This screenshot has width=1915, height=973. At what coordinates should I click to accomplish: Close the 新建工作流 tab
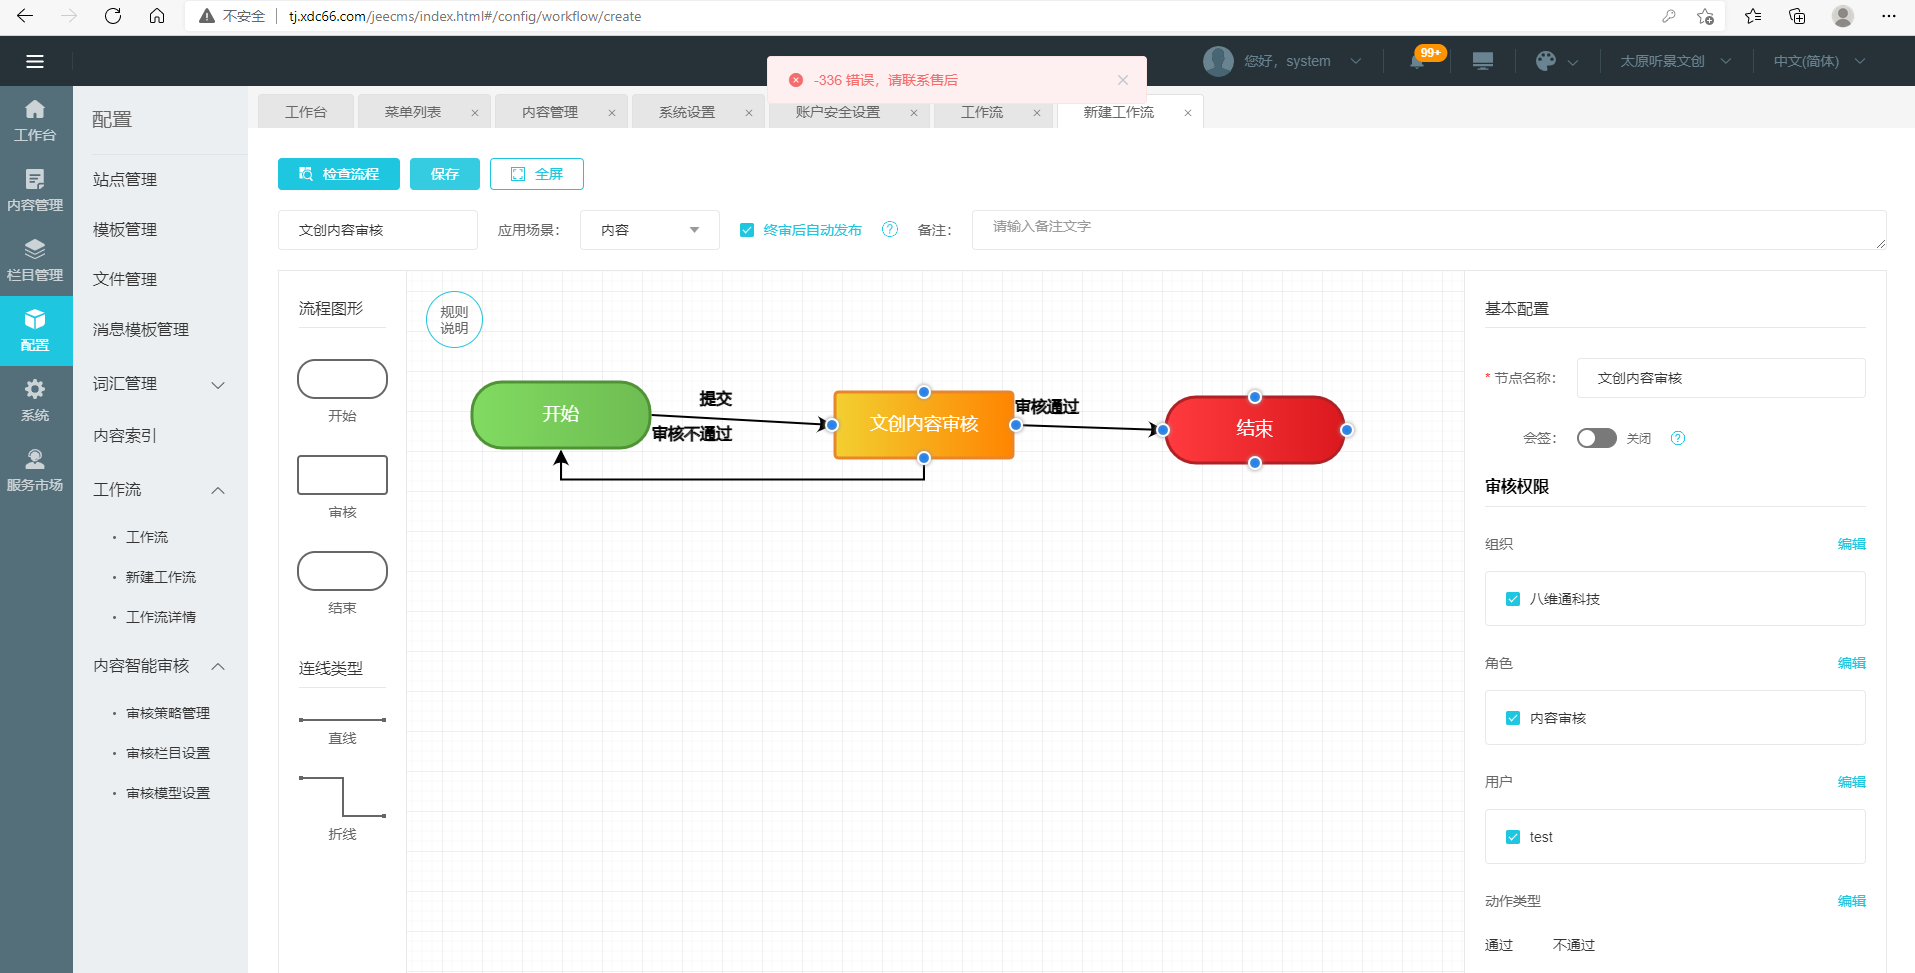coord(1188,113)
